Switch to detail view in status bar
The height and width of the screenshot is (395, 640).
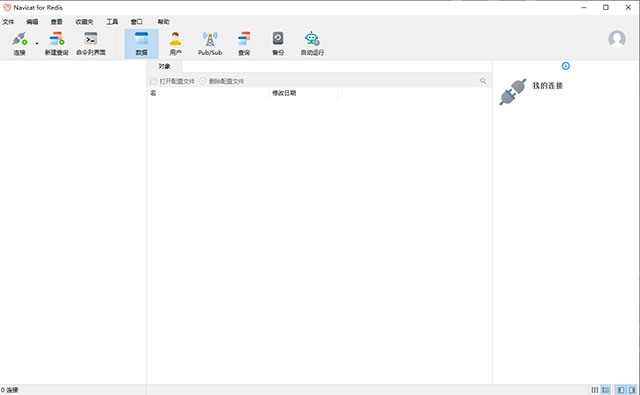tap(606, 390)
